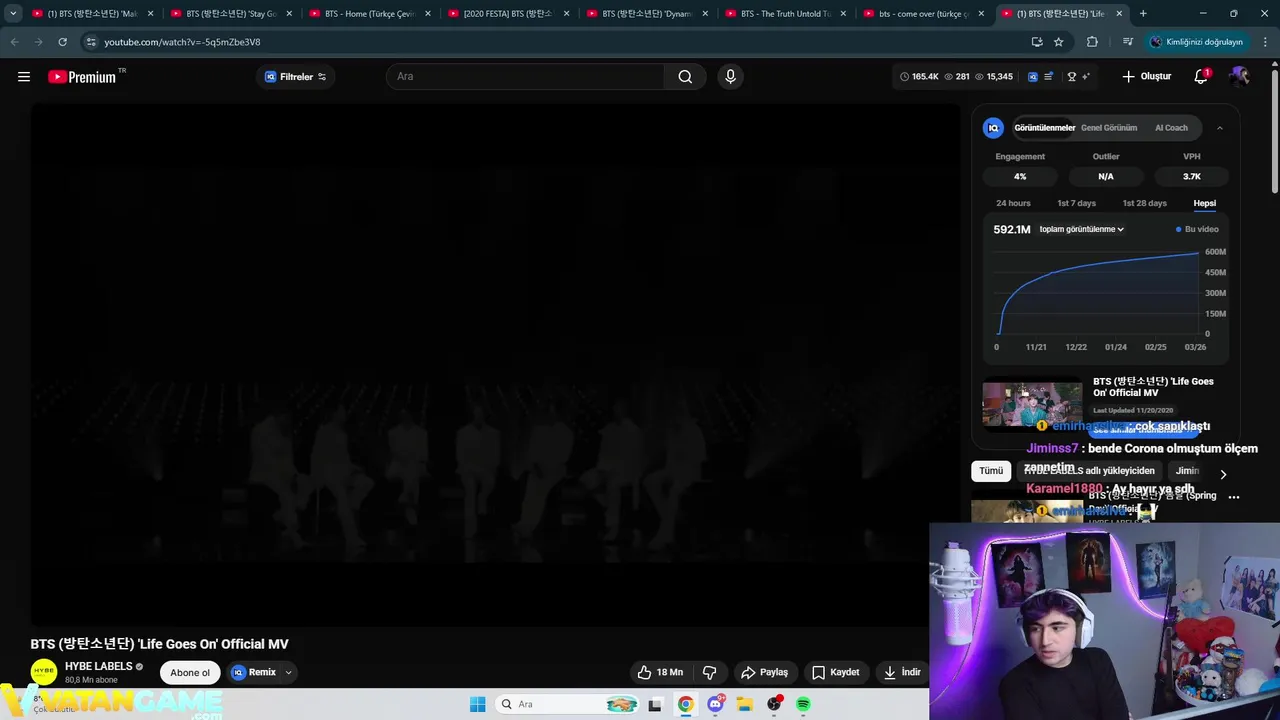Open the blue IQ extension icon in header
1280x720 pixels.
pyautogui.click(x=1033, y=77)
